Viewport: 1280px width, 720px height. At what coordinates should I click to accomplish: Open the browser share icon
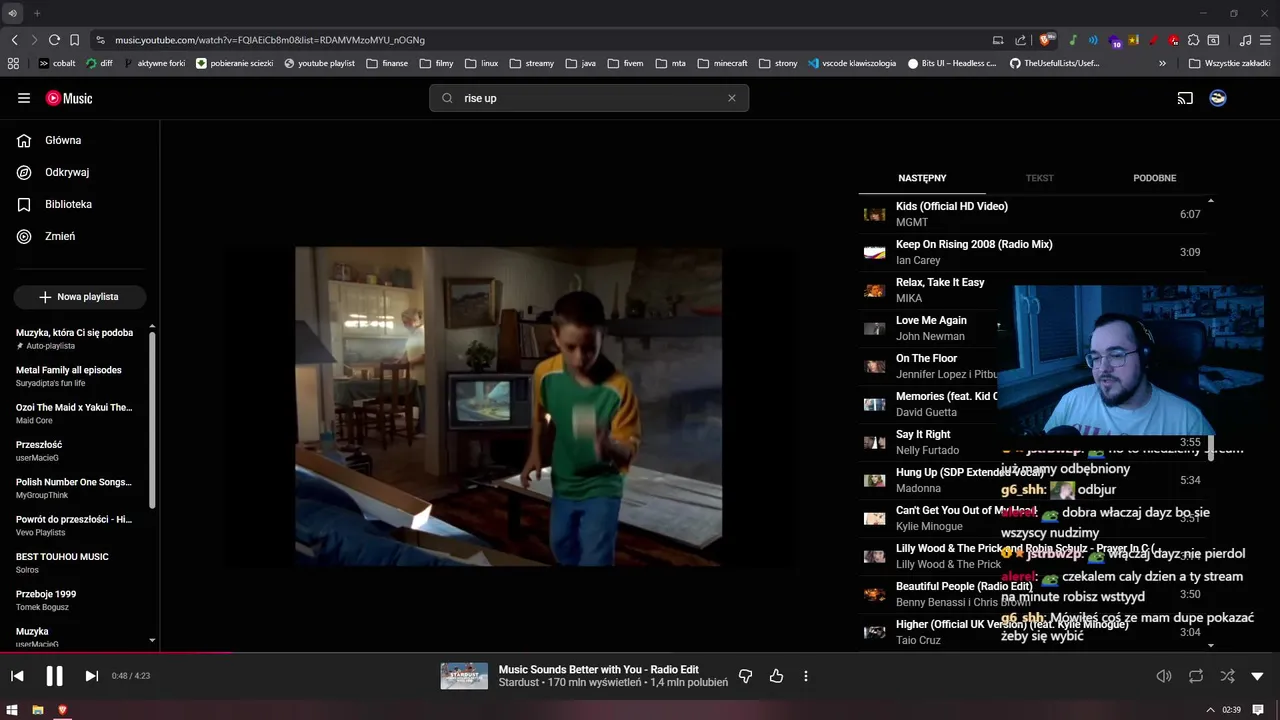1020,40
